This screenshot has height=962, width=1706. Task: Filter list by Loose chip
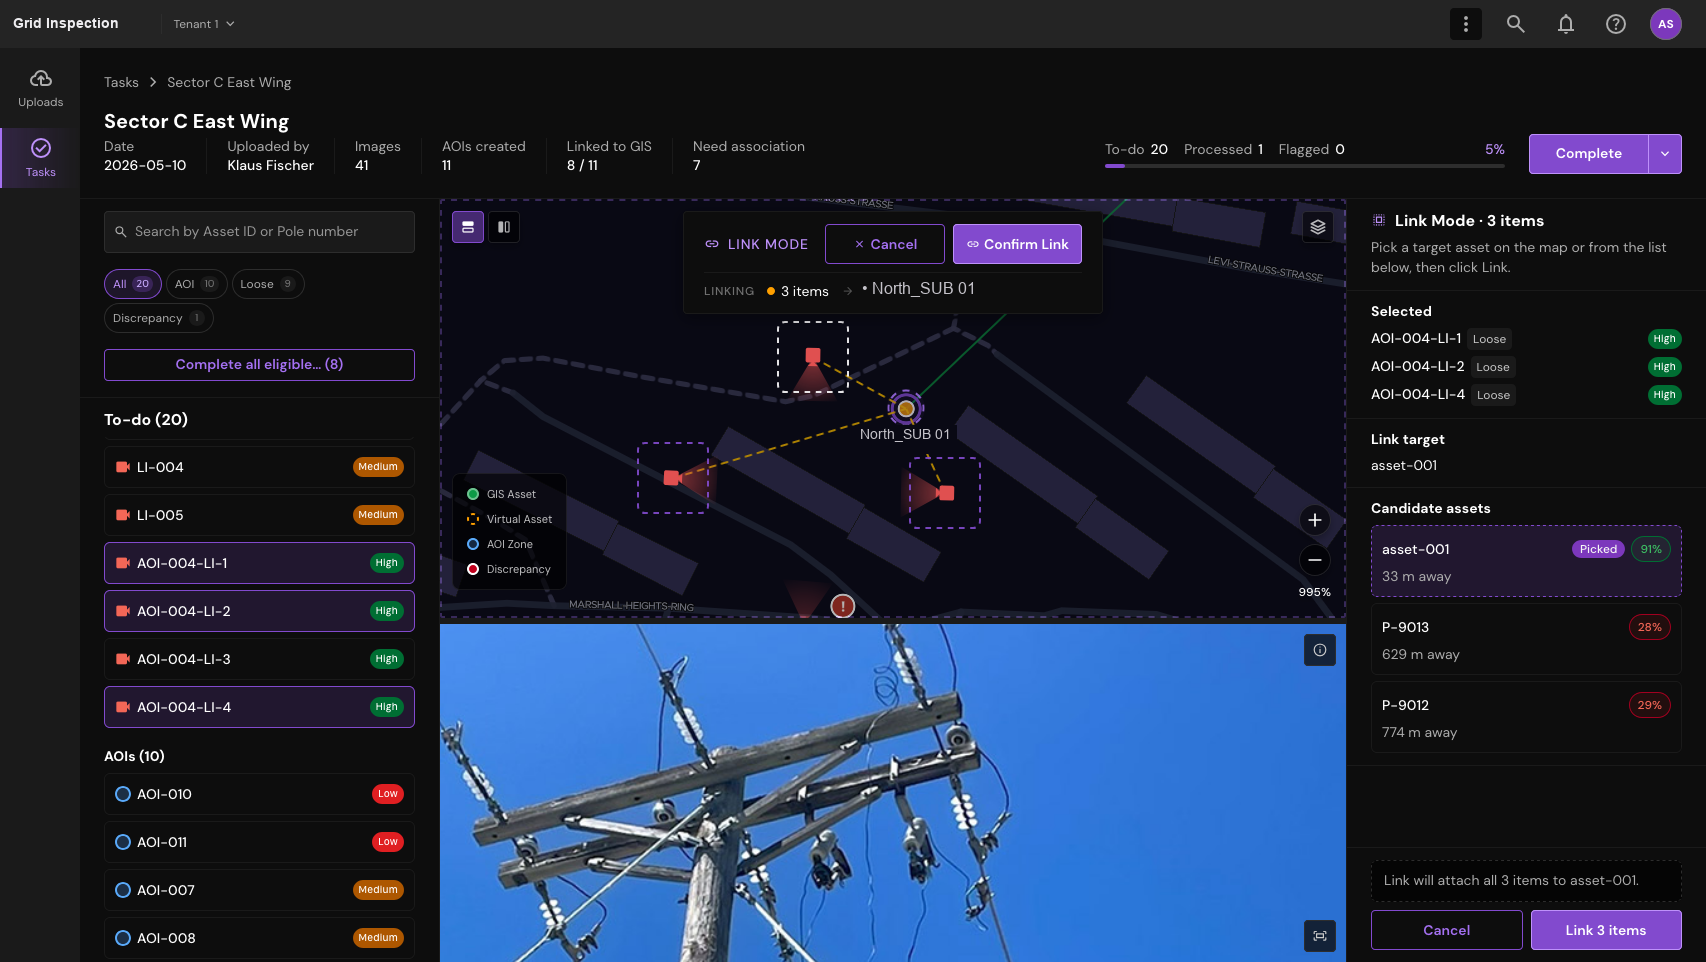click(x=268, y=284)
